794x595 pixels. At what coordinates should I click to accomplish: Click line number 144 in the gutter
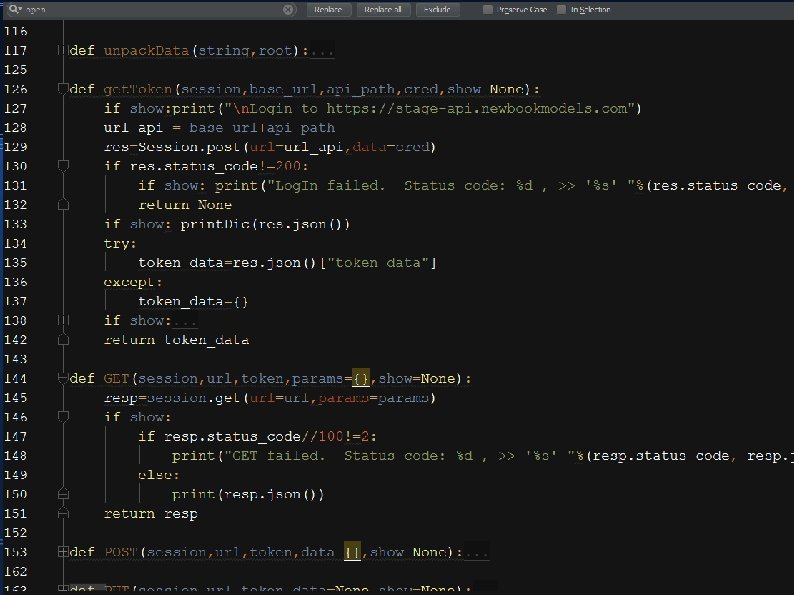pos(15,378)
